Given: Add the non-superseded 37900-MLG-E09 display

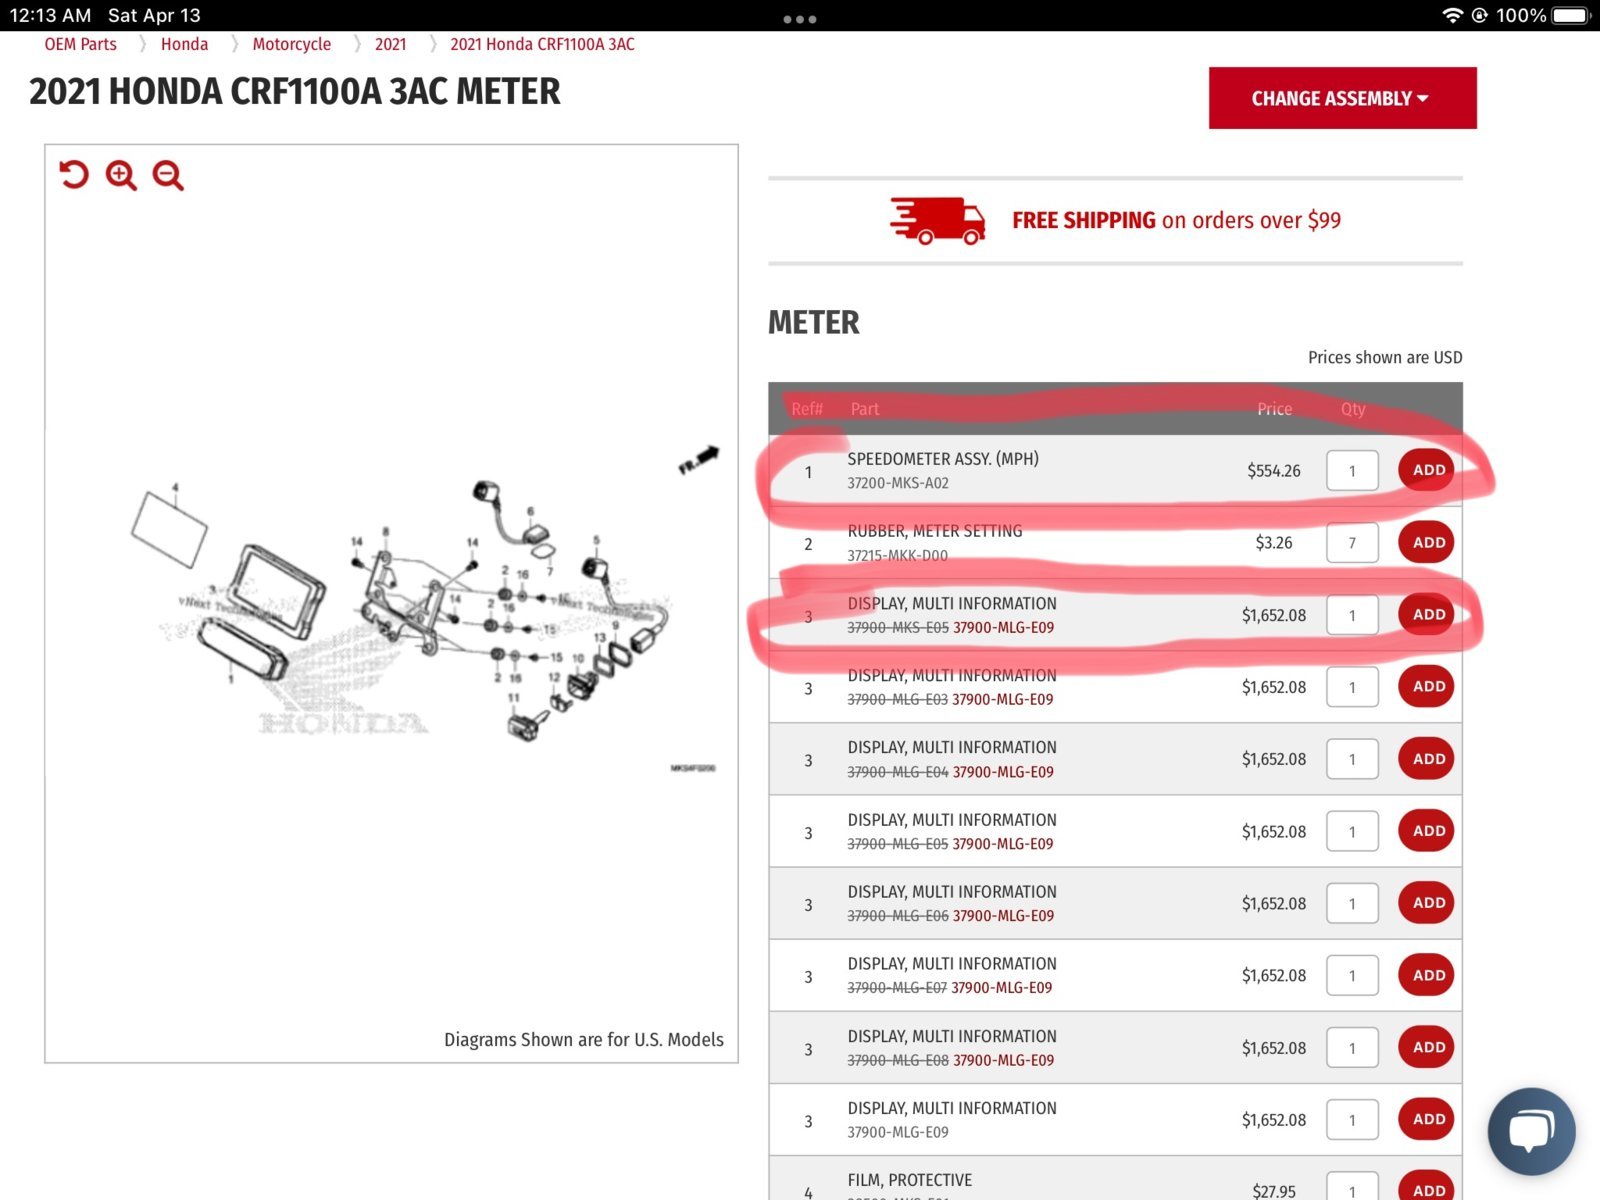Looking at the screenshot, I should pyautogui.click(x=1427, y=1119).
